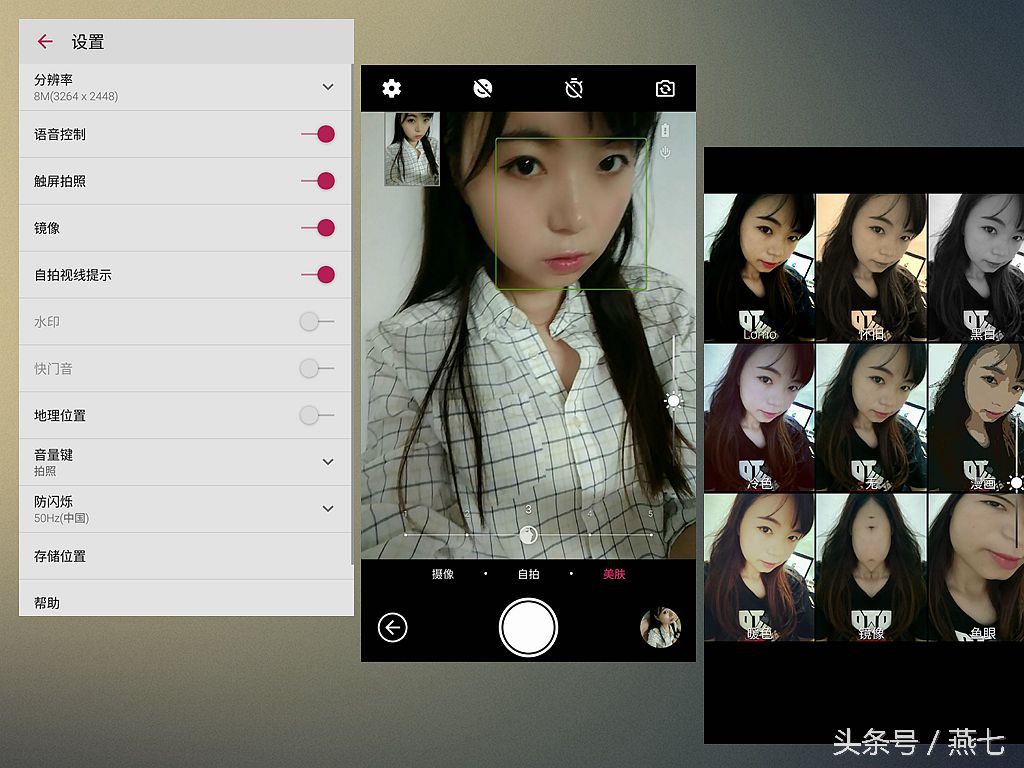Click the 50Hz(中国) anti-flicker value
1024x768 pixels.
[x=61, y=519]
